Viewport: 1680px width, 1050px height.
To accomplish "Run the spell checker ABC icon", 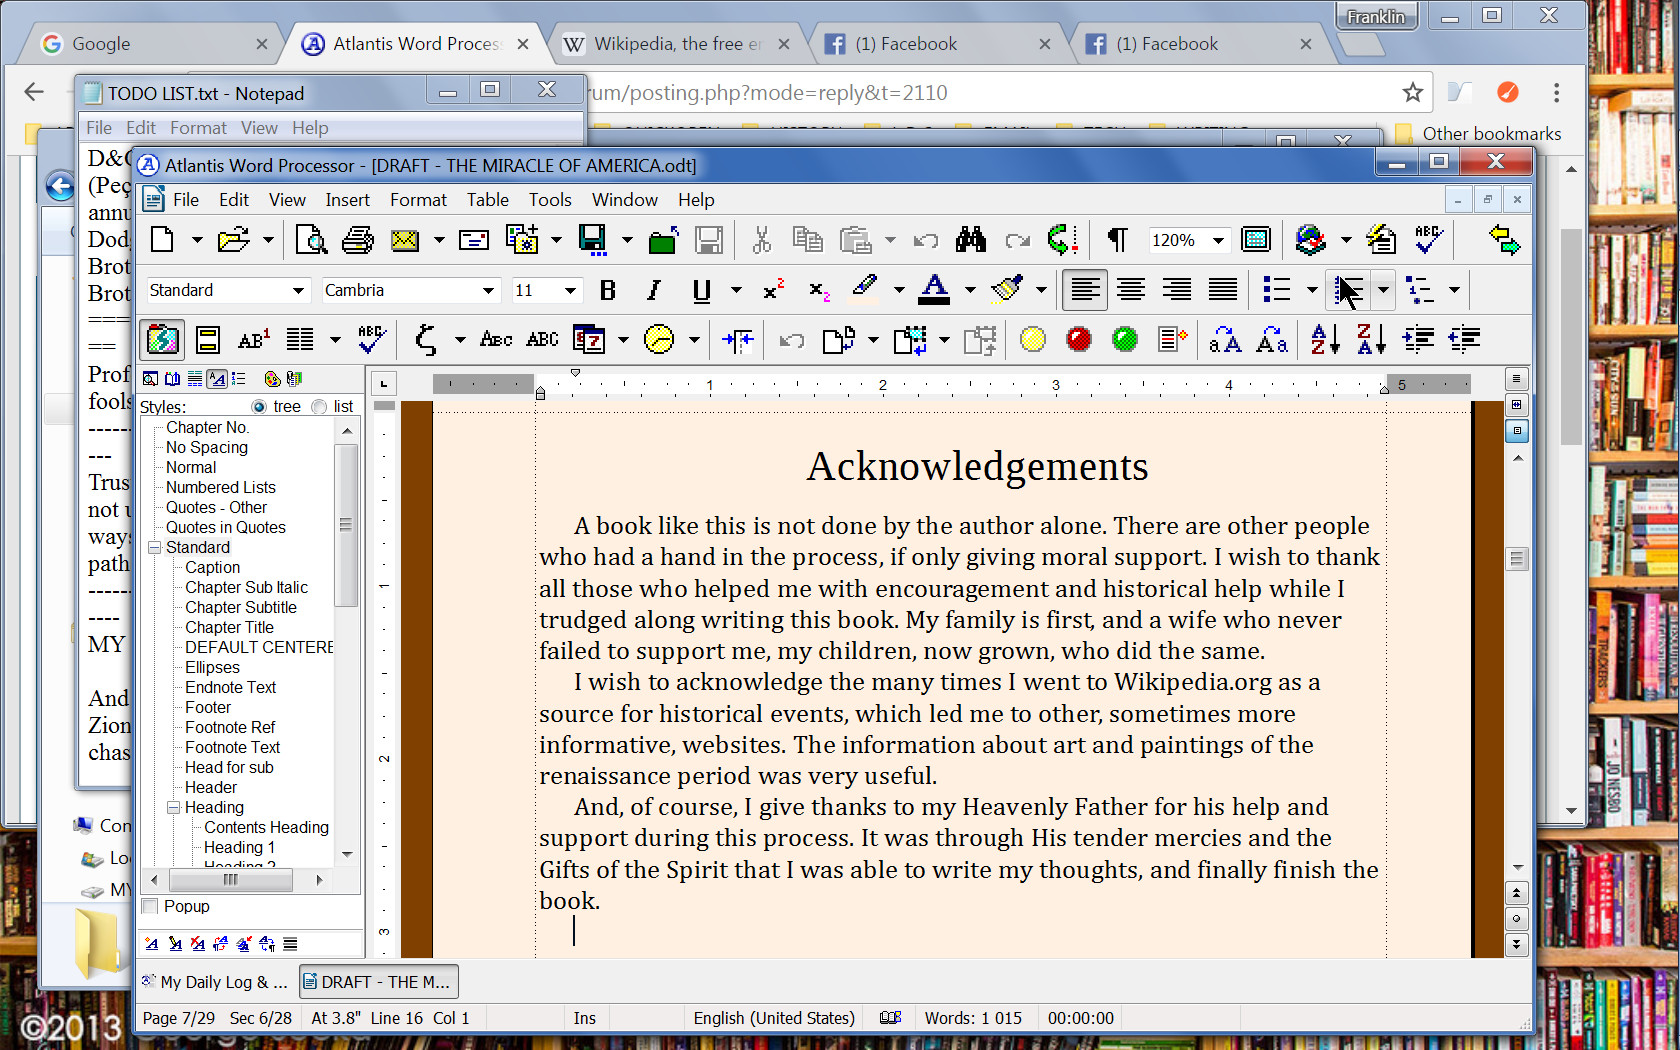I will pos(1428,240).
